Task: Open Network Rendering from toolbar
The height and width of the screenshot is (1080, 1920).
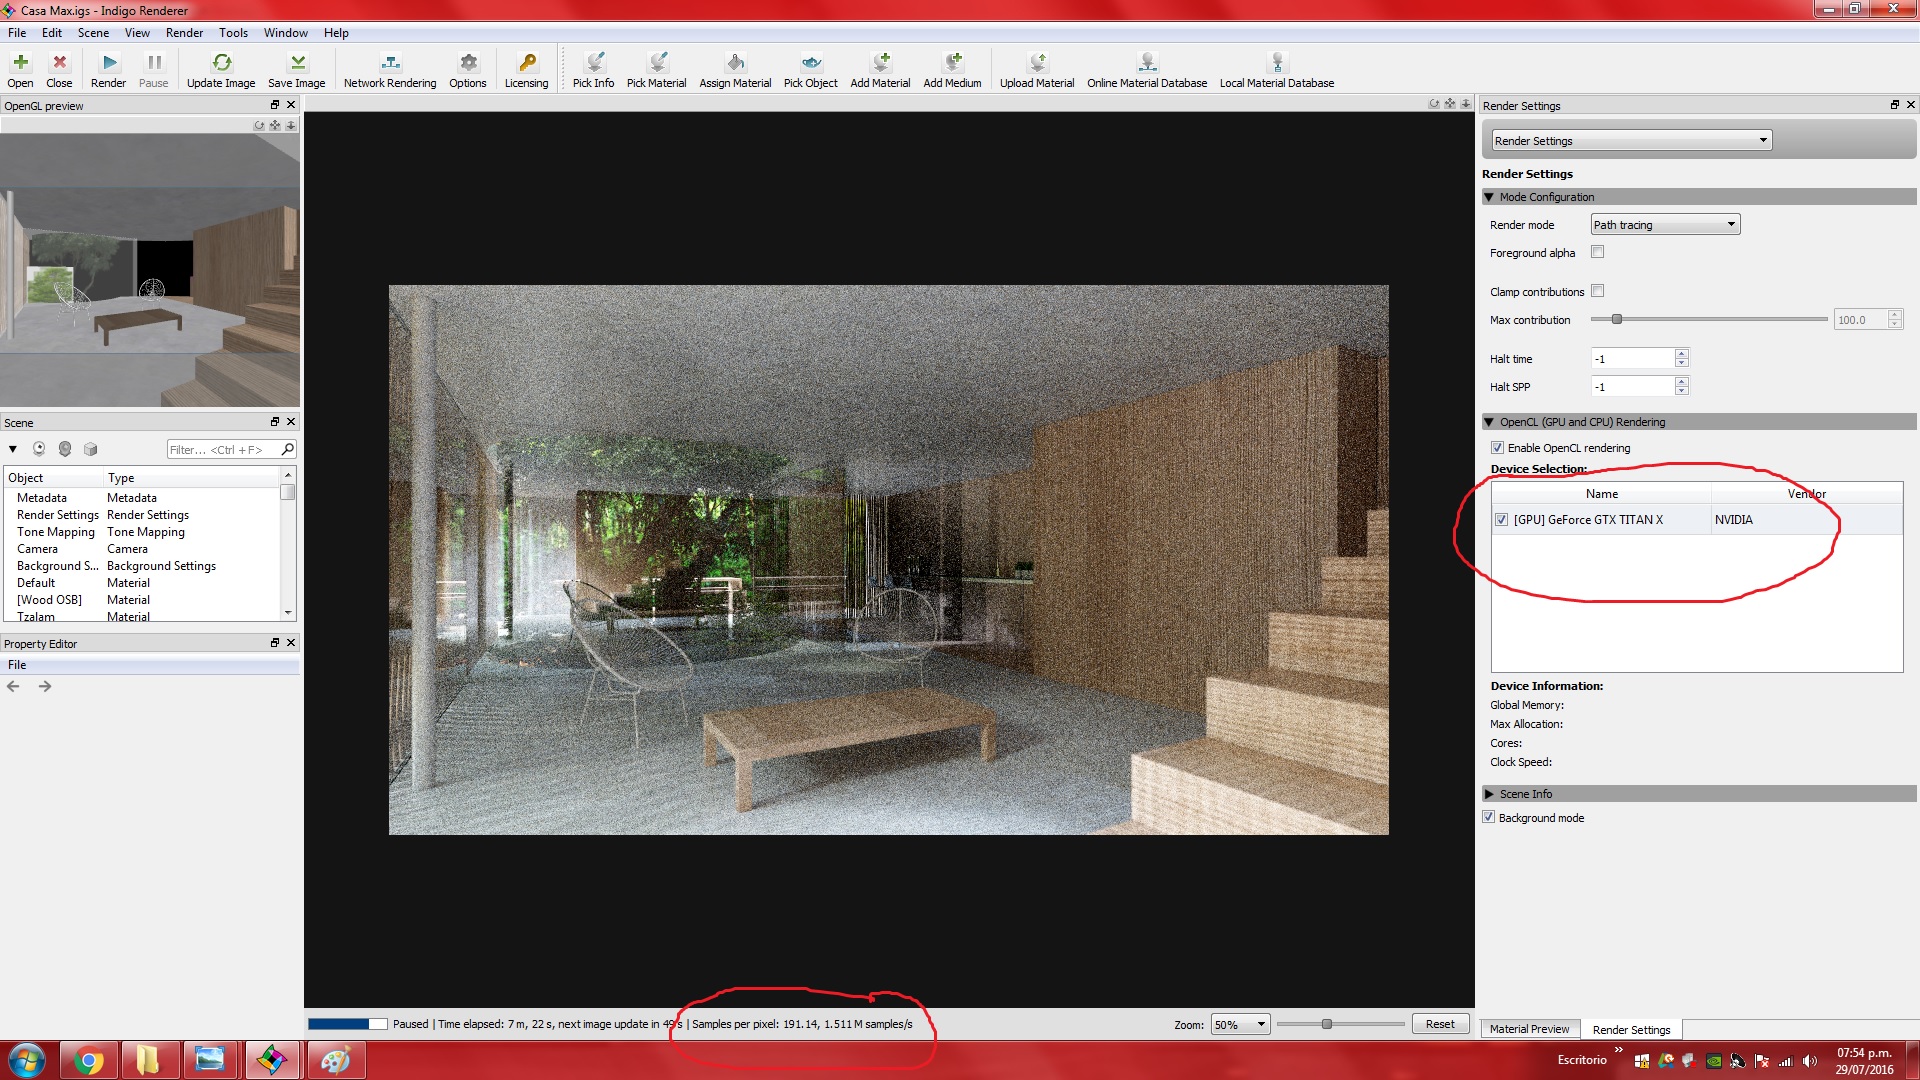Action: (x=390, y=63)
